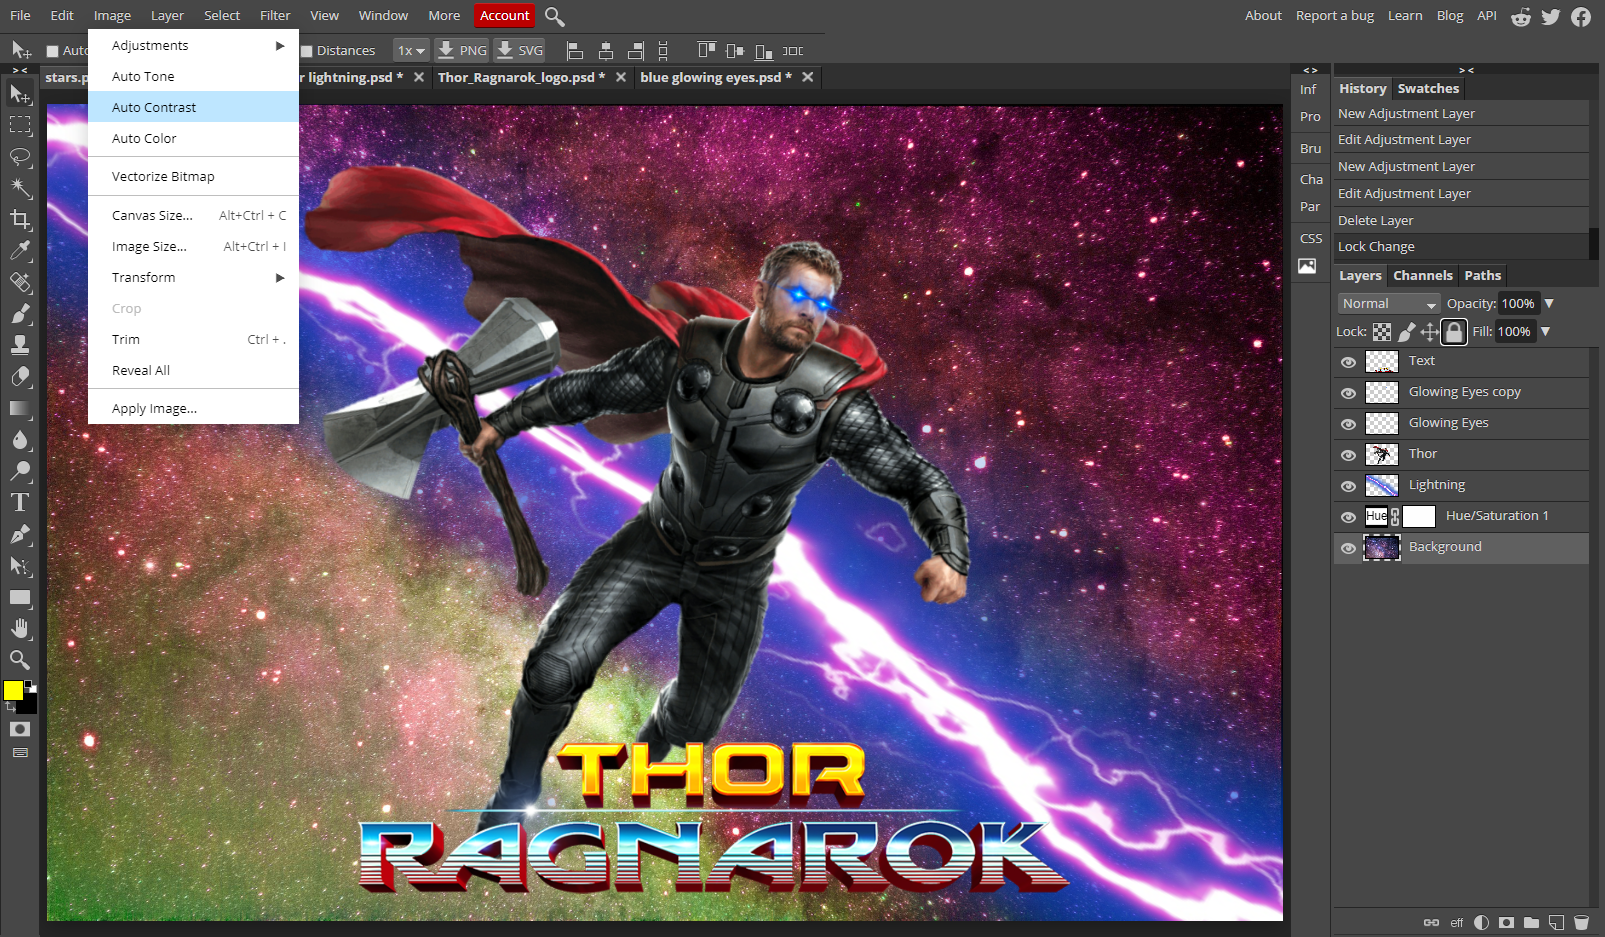
Task: Select the Pen tool
Action: pos(20,534)
